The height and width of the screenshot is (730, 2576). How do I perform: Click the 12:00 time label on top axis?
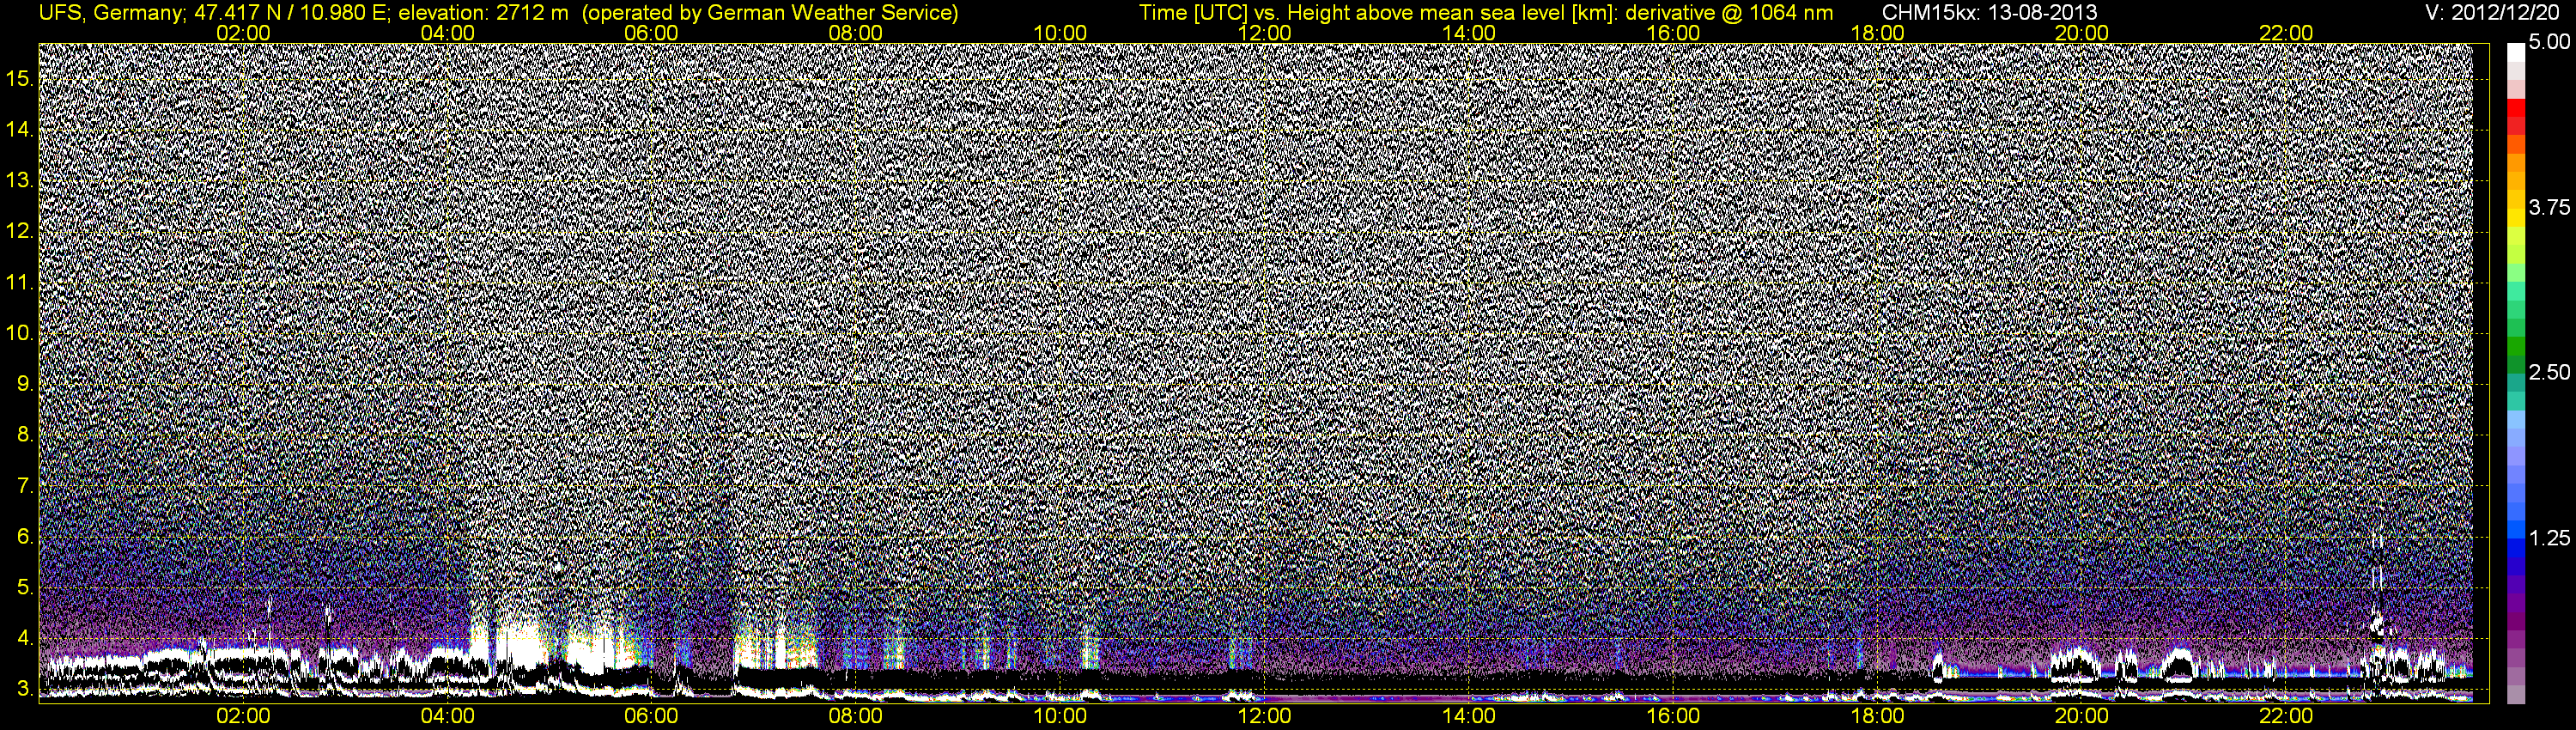coord(1264,33)
